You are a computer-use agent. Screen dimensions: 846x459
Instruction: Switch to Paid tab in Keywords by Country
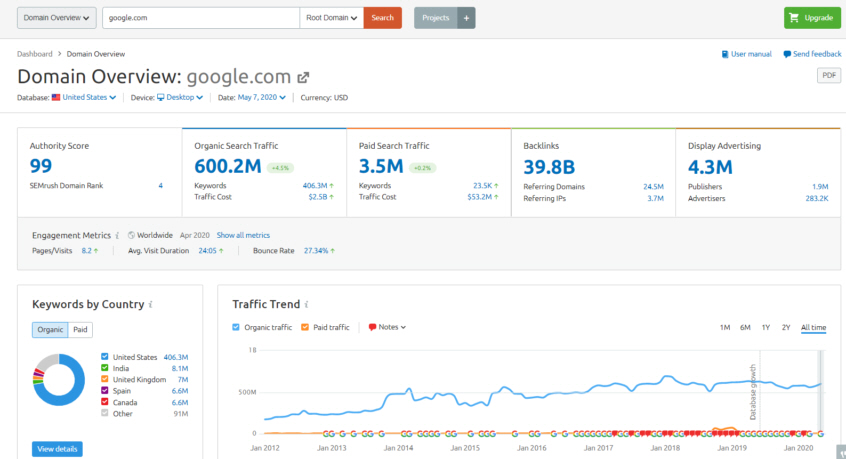pyautogui.click(x=80, y=329)
